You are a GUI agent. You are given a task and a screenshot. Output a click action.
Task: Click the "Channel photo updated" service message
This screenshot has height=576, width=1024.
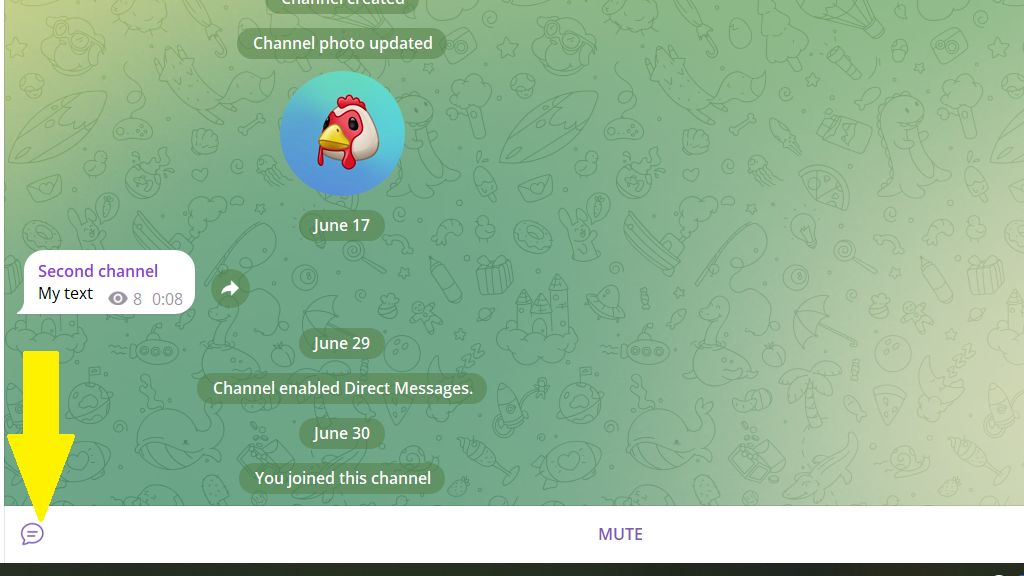(342, 43)
